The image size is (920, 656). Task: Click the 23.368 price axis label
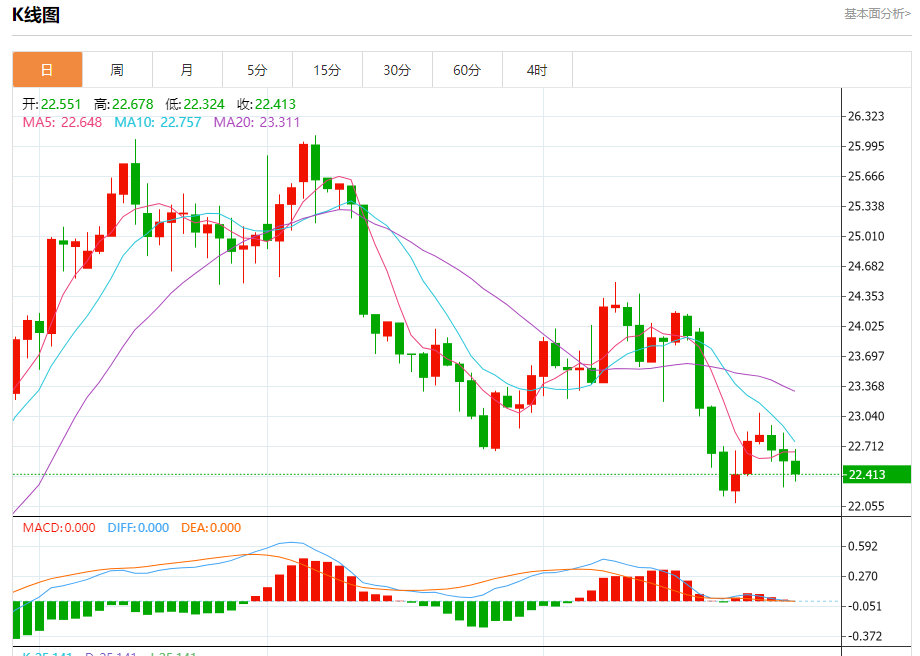[866, 386]
